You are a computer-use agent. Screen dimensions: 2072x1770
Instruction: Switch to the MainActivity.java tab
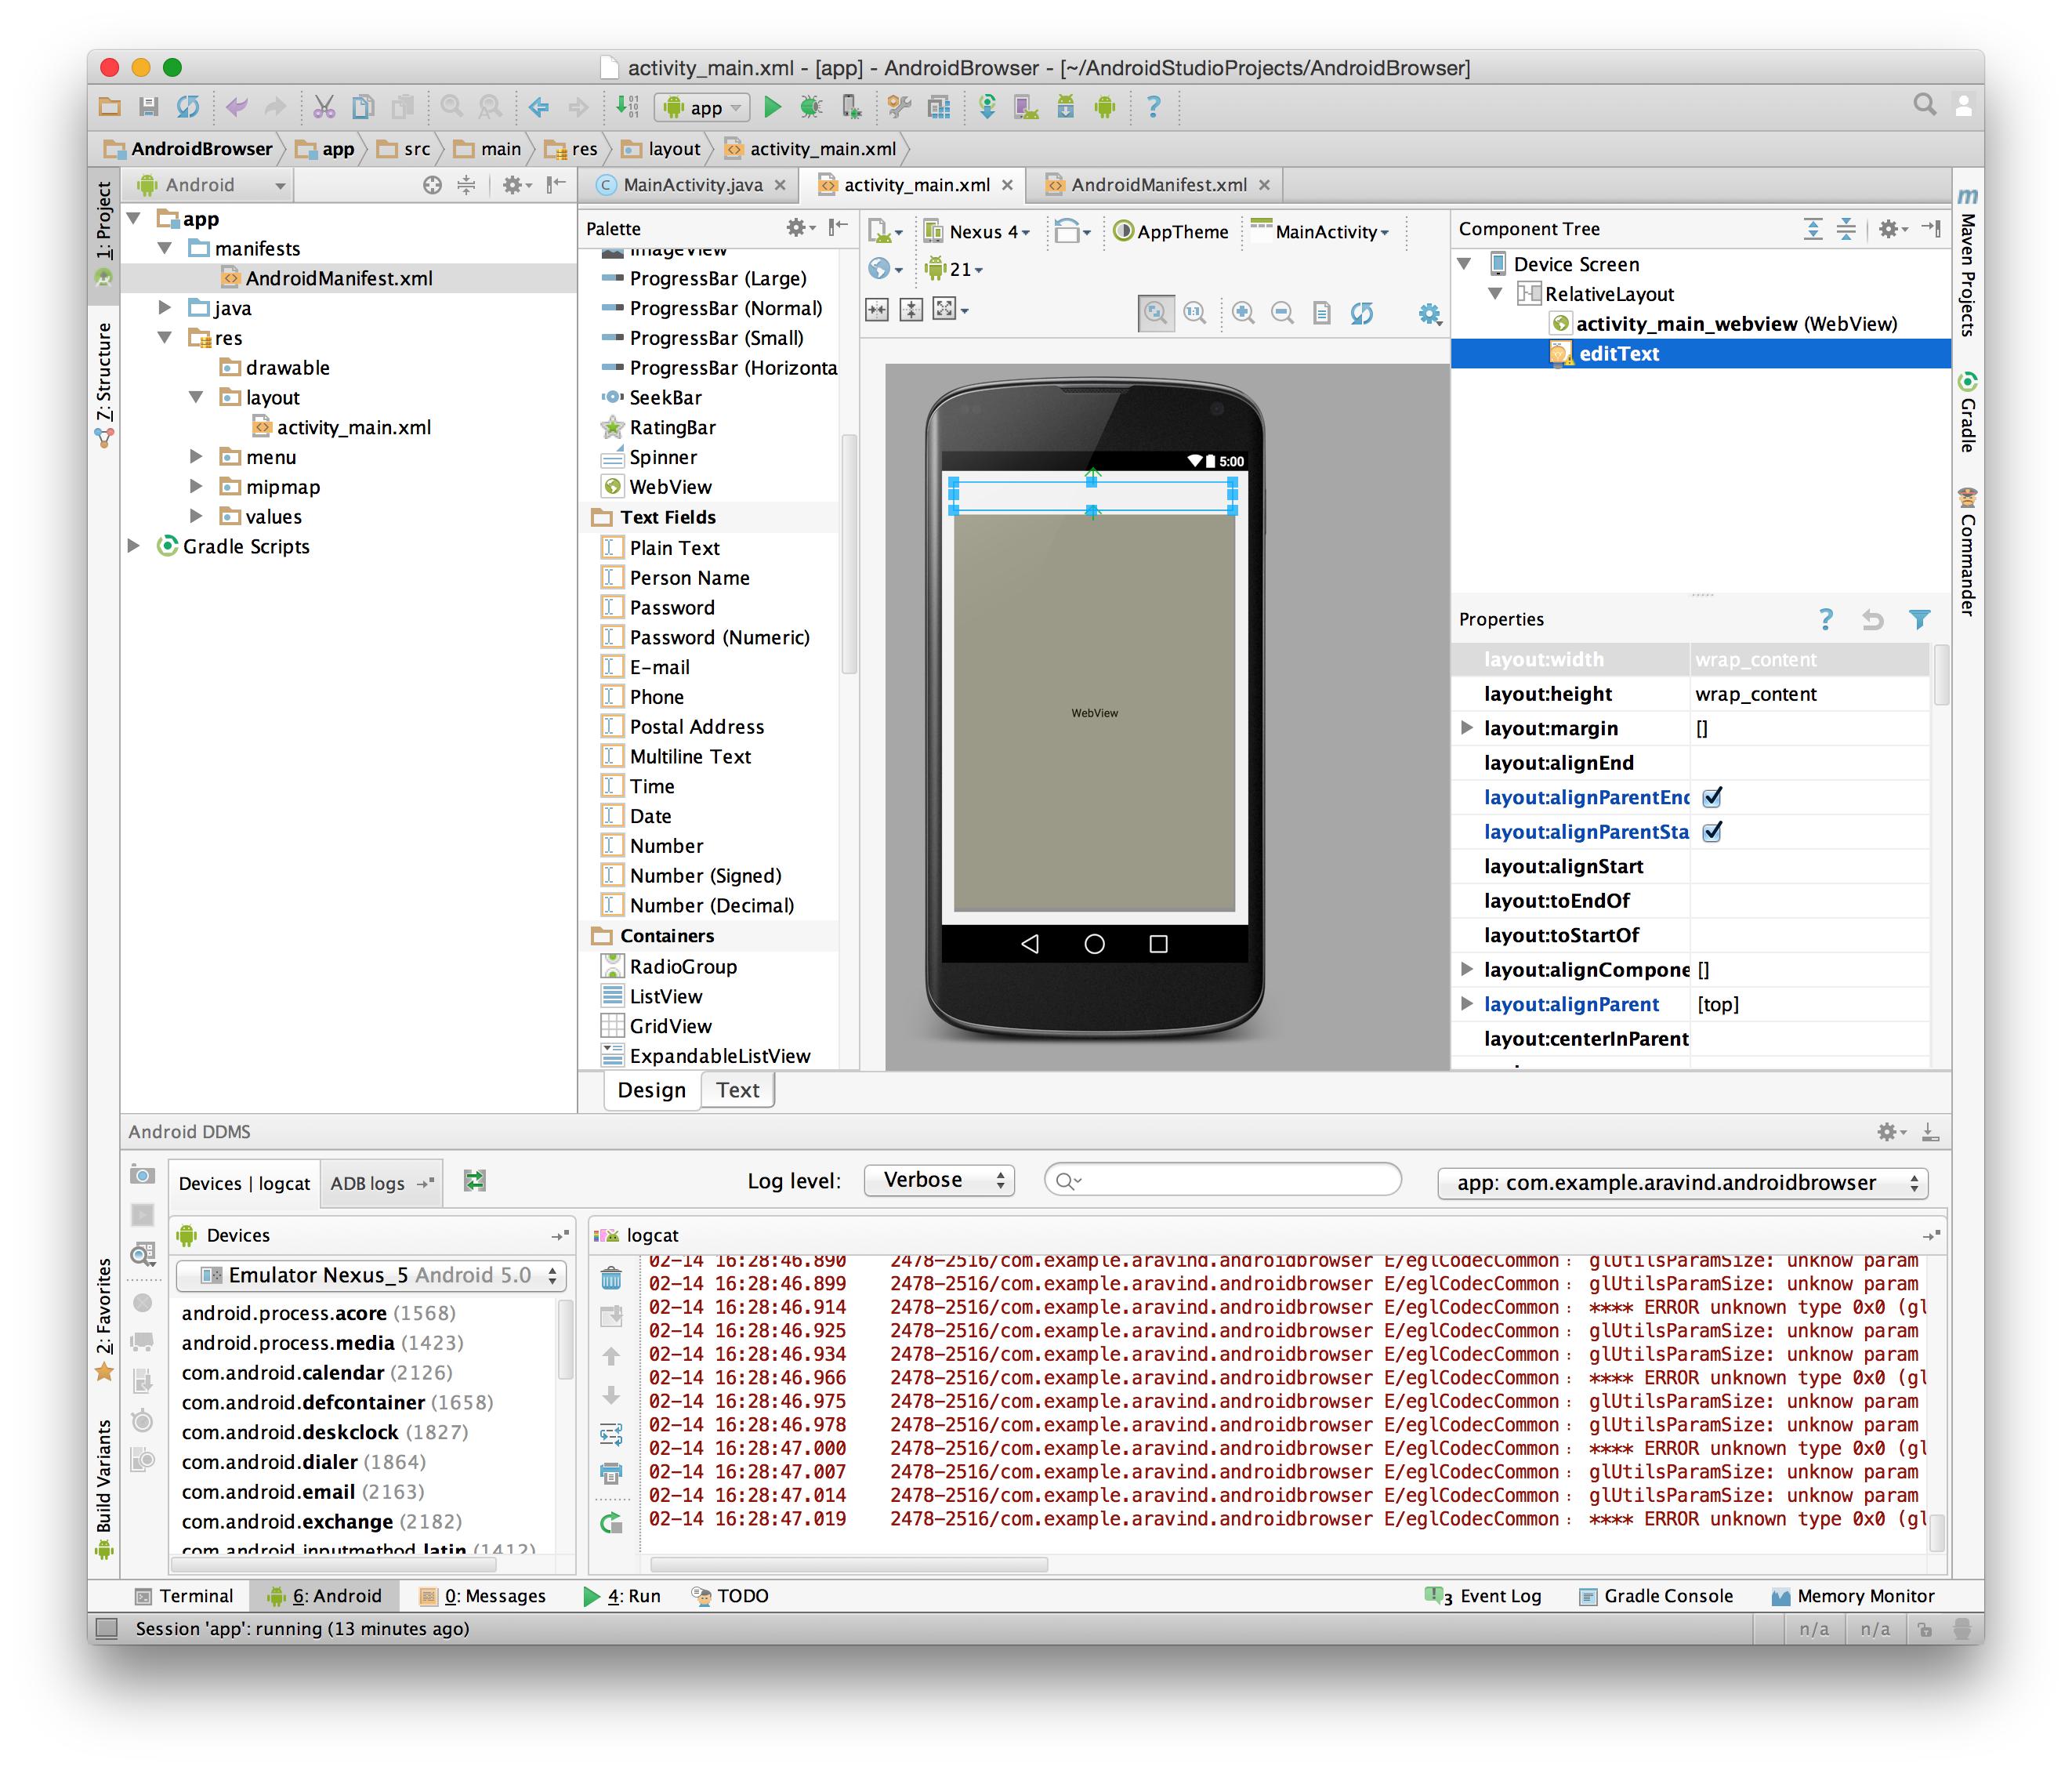(692, 185)
